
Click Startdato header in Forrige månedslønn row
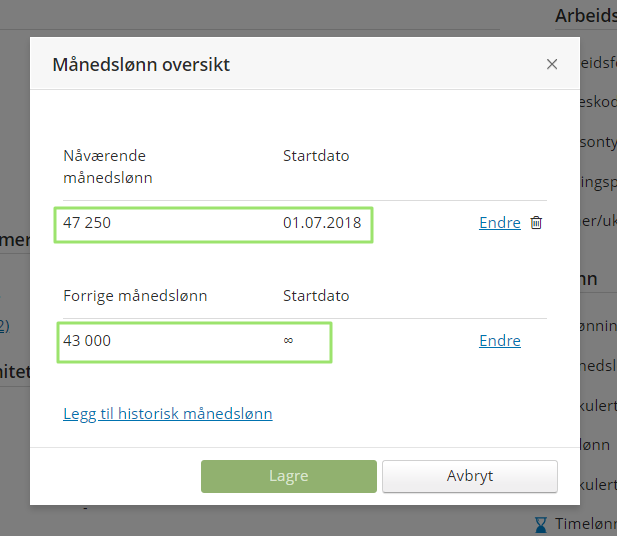pos(316,296)
